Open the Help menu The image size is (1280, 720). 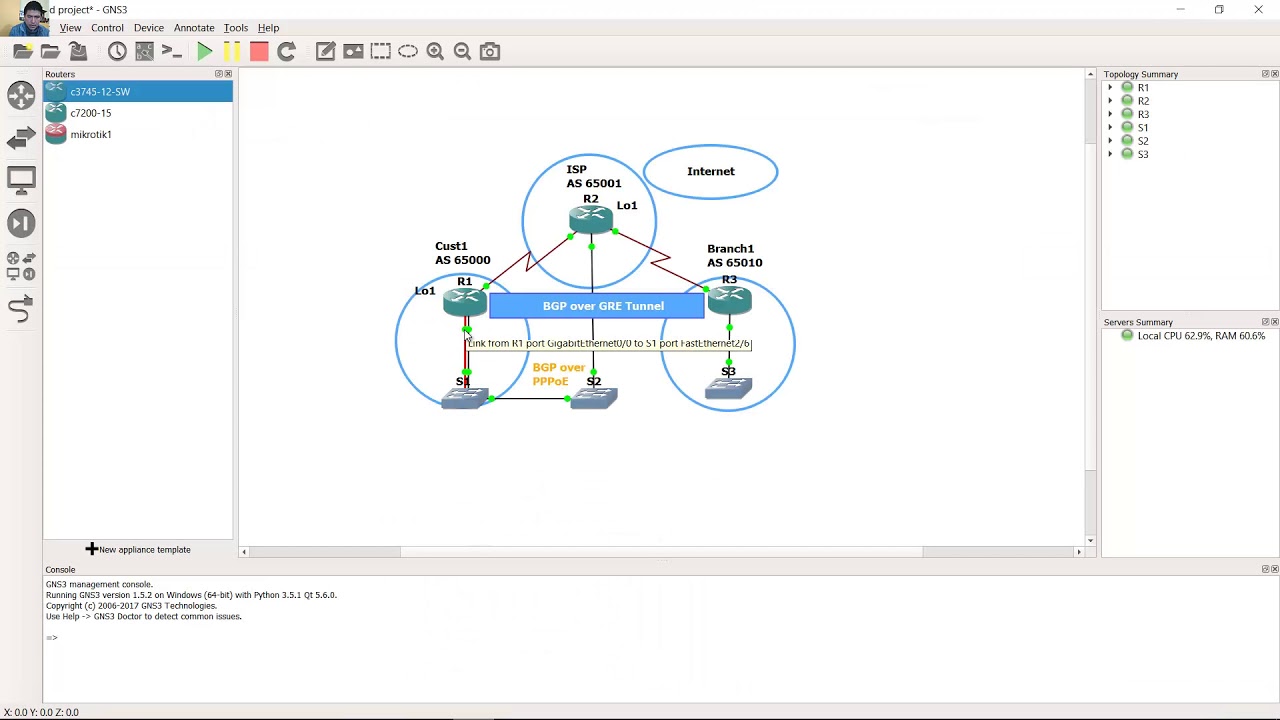(x=268, y=28)
